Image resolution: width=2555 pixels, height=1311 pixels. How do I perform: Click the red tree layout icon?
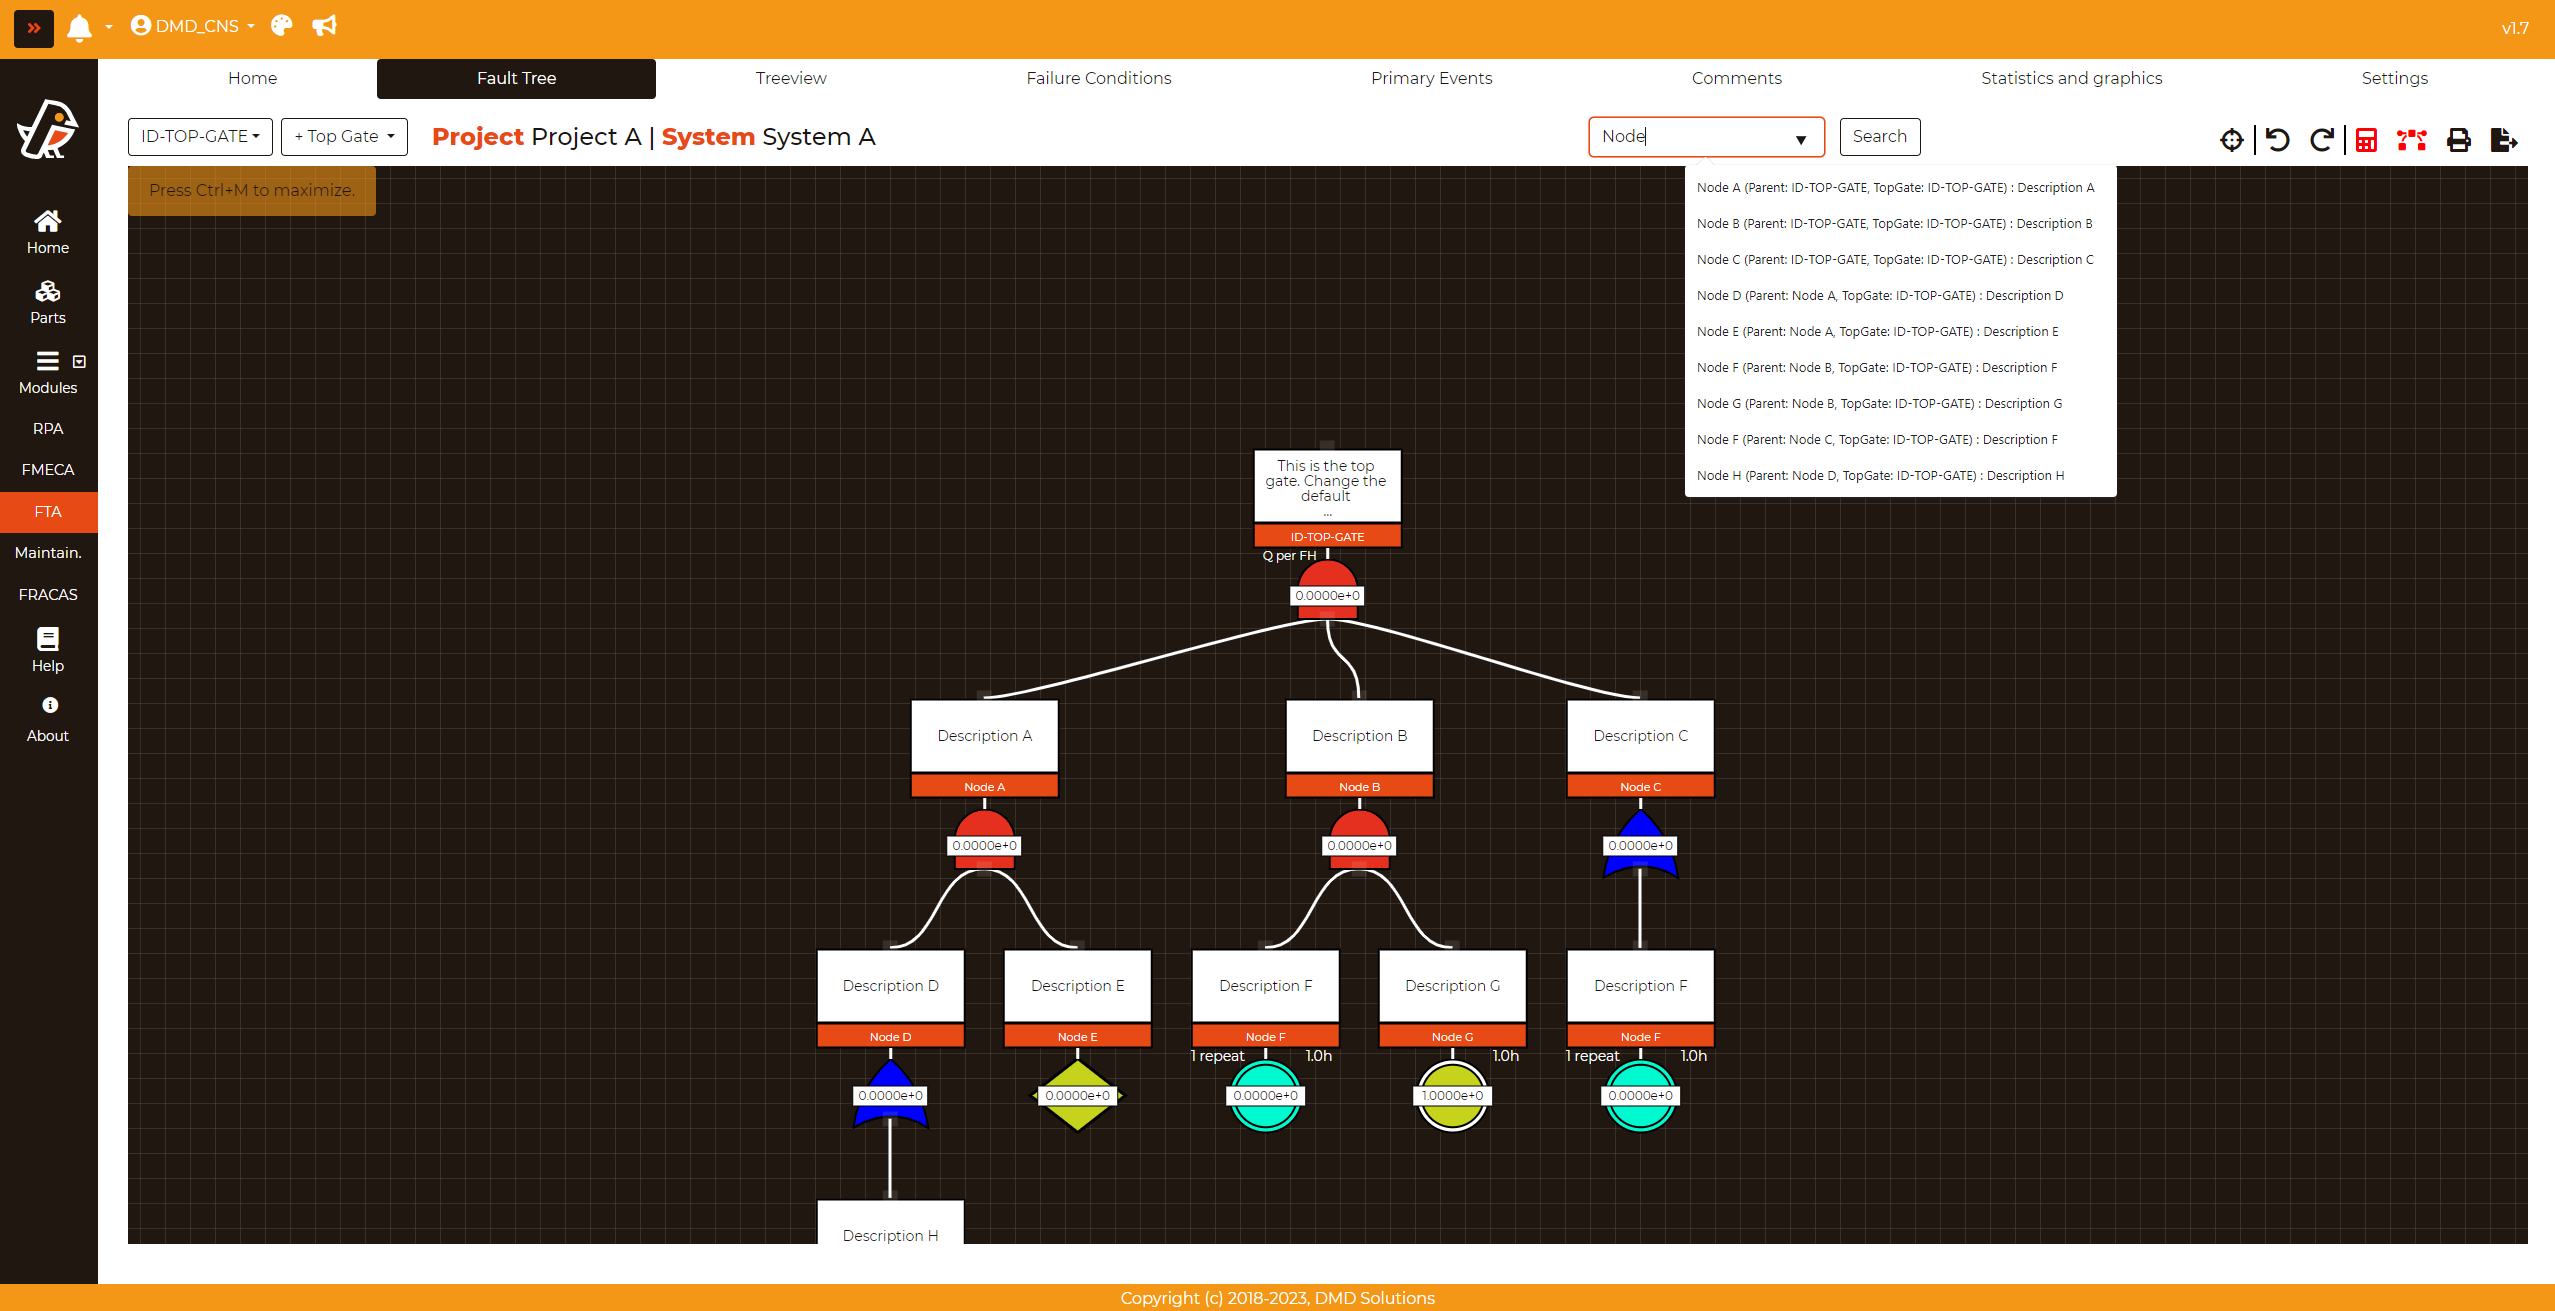click(2411, 139)
